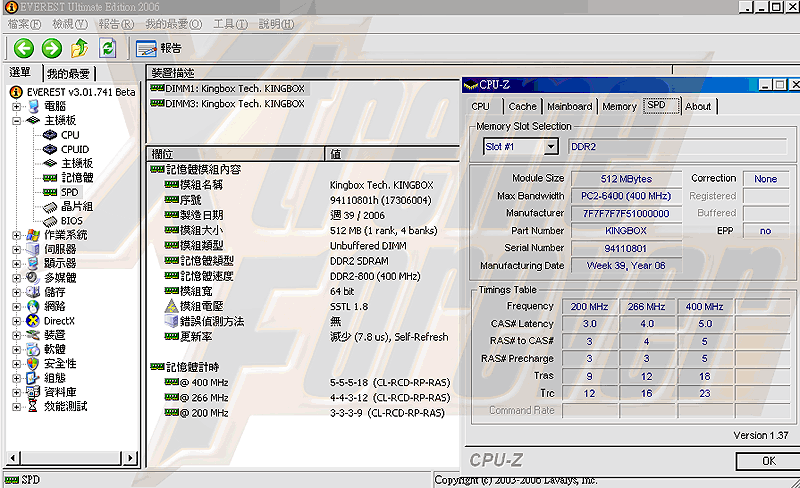Viewport: 800px width, 488px height.
Task: Click the 值 column header
Action: (393, 154)
